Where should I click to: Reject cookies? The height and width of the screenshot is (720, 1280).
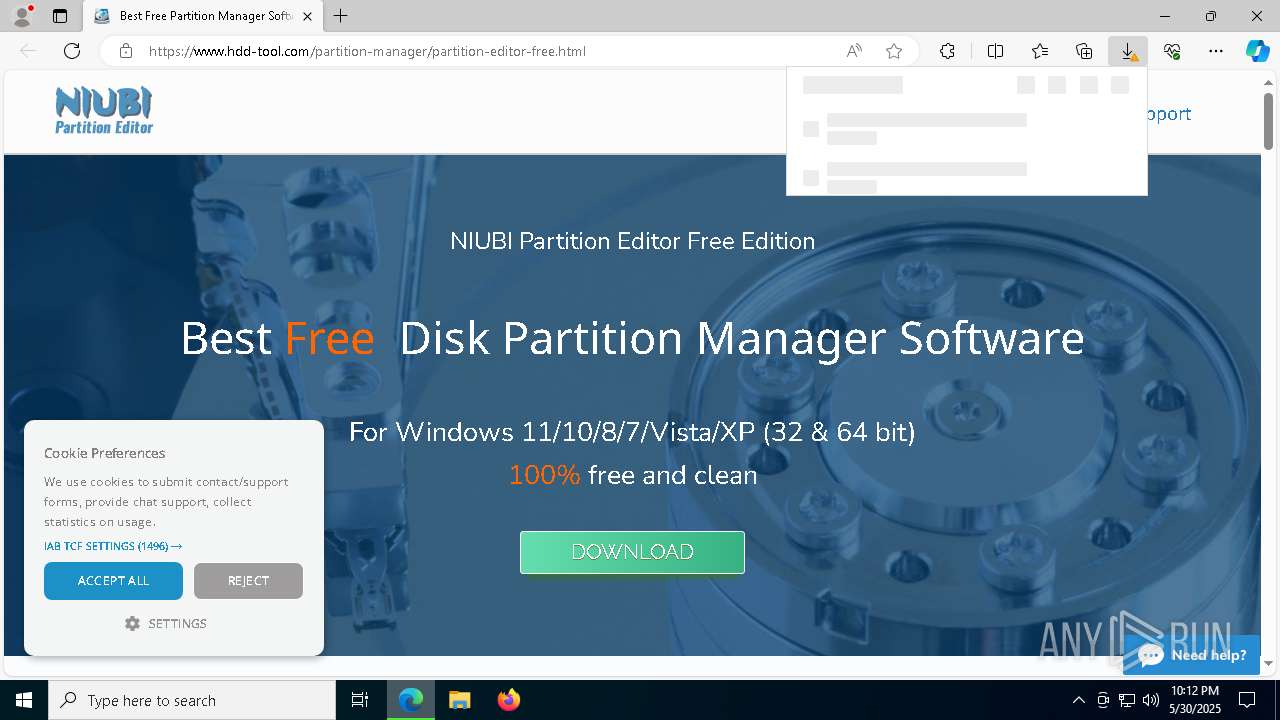point(248,581)
